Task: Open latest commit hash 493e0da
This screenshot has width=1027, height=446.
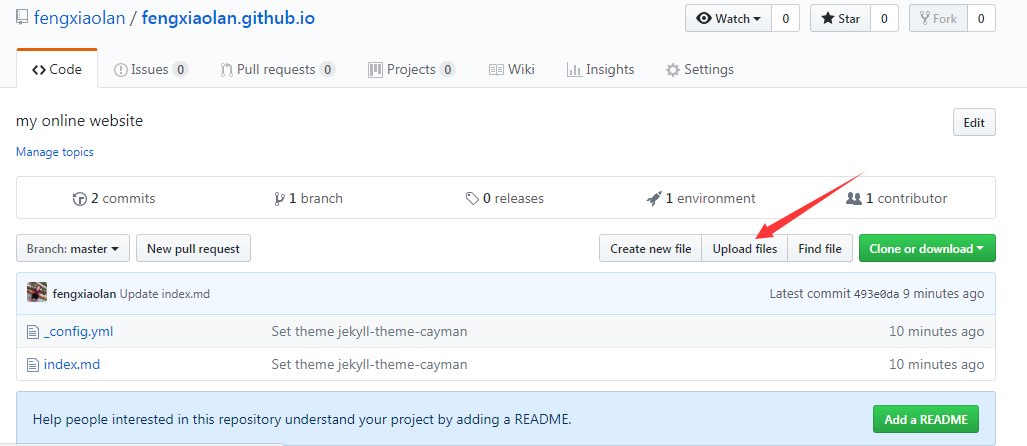Action: click(x=876, y=294)
